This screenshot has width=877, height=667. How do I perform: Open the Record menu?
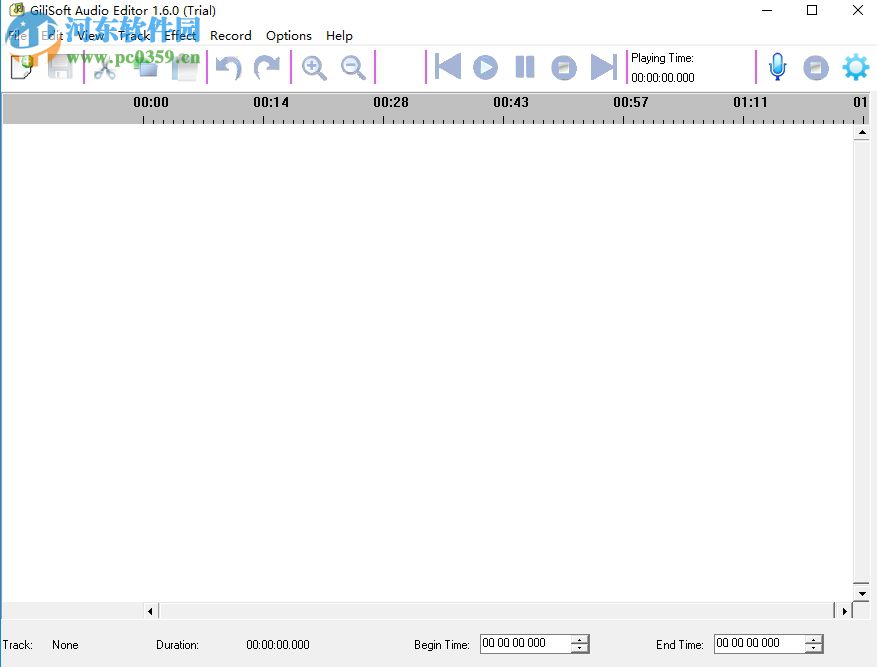tap(231, 35)
